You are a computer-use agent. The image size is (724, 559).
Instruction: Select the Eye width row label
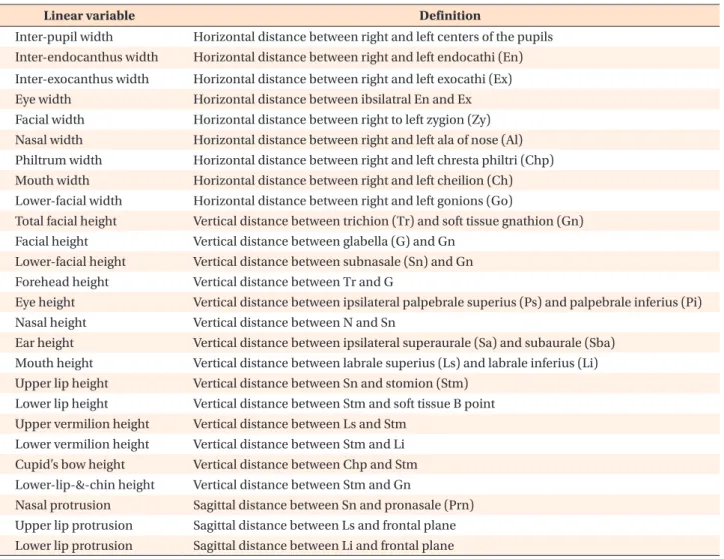[43, 99]
